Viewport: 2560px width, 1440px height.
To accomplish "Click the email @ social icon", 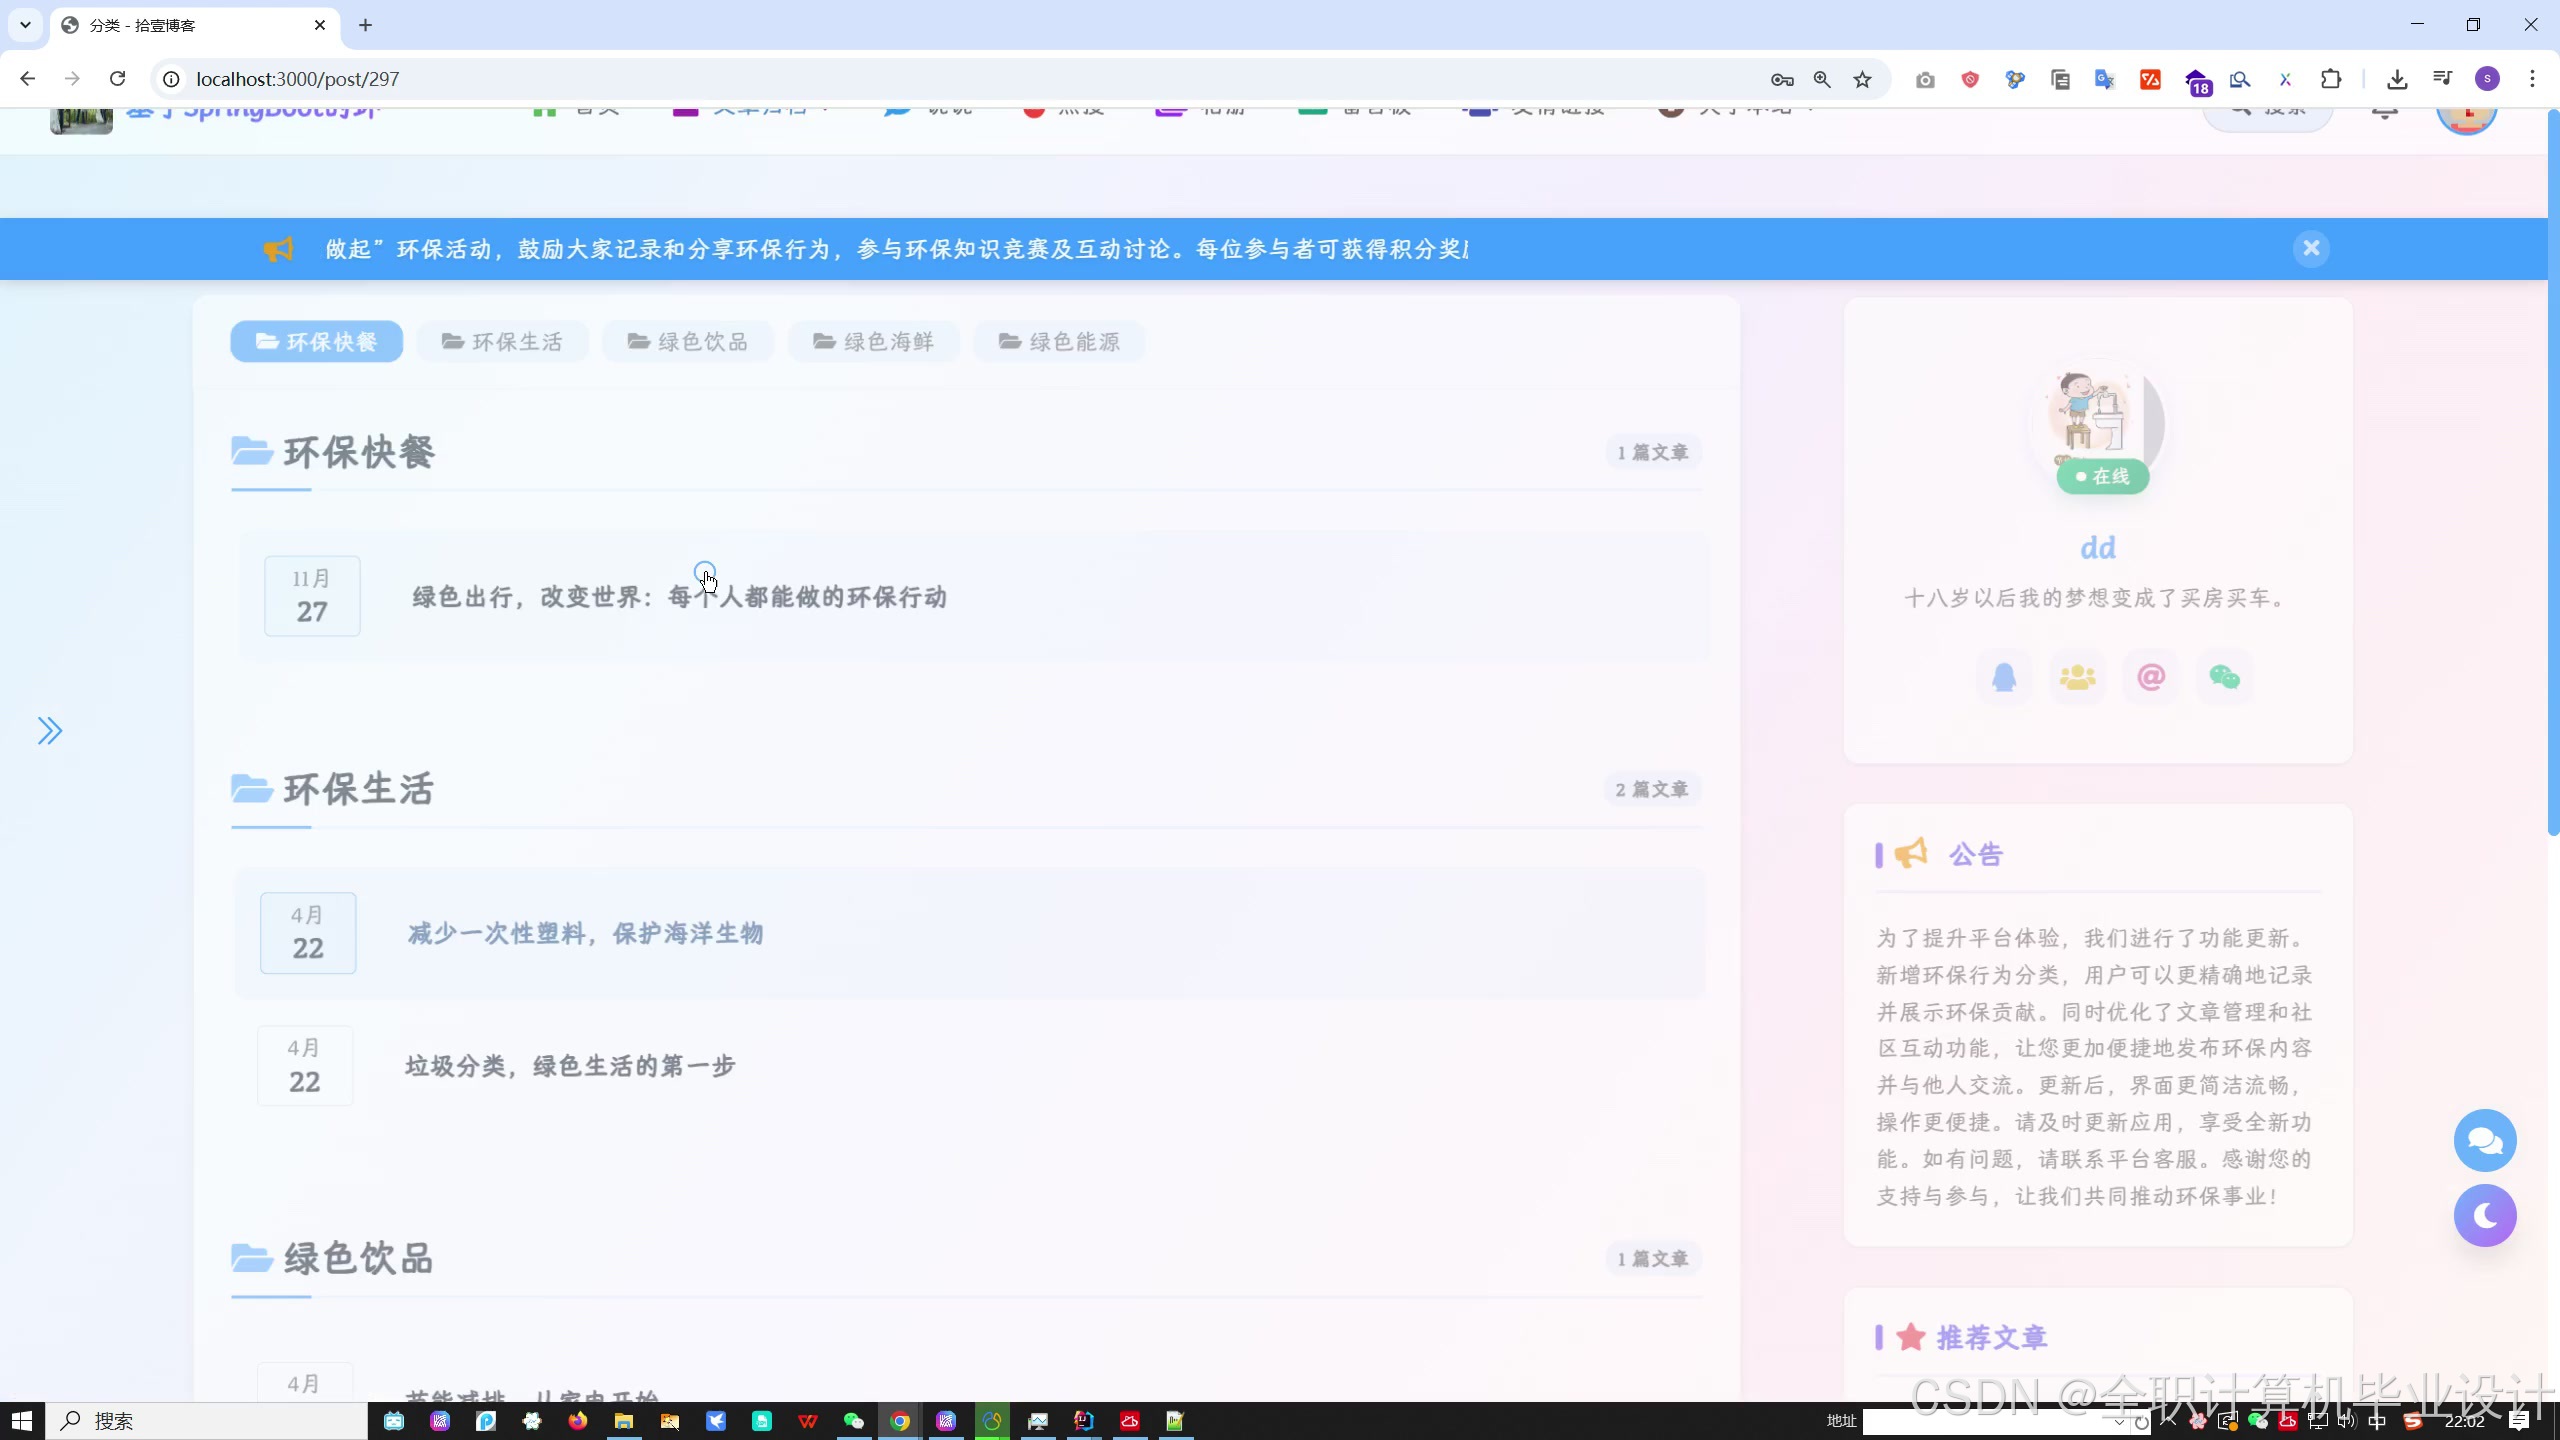I will tap(2151, 678).
